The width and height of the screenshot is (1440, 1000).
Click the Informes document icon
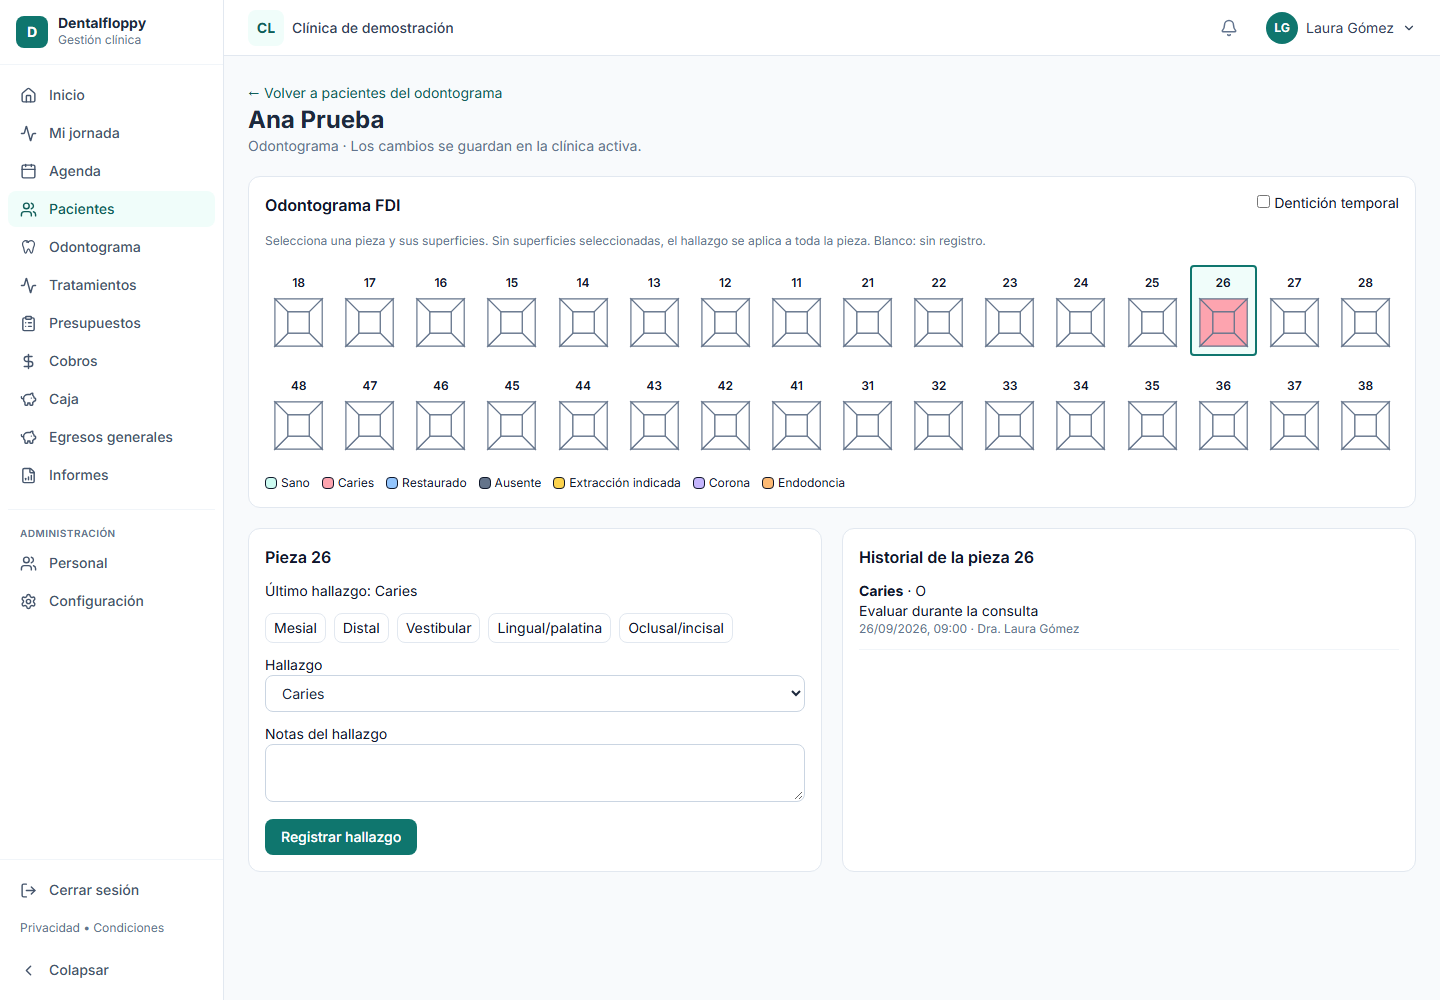(x=29, y=475)
